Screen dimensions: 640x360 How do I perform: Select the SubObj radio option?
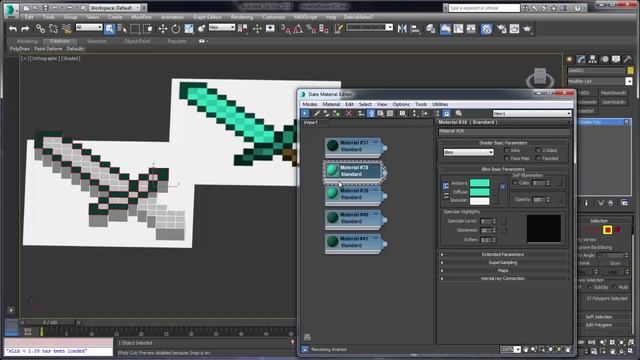coord(589,287)
